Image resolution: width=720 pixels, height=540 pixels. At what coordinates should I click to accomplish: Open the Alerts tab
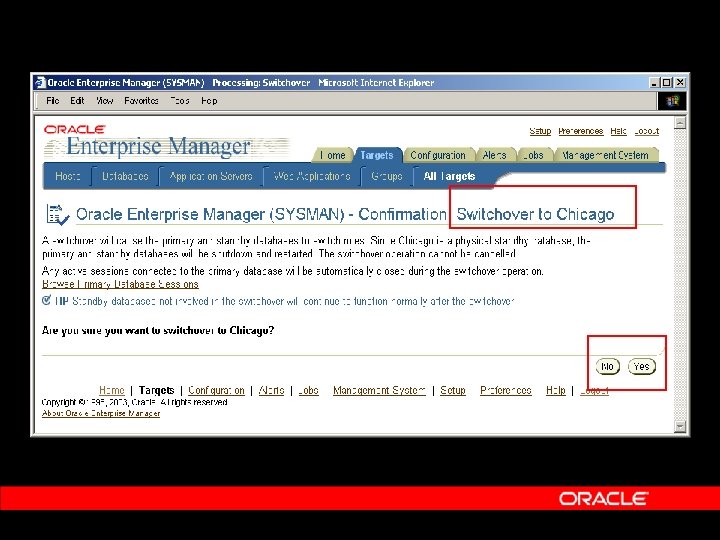[x=495, y=155]
